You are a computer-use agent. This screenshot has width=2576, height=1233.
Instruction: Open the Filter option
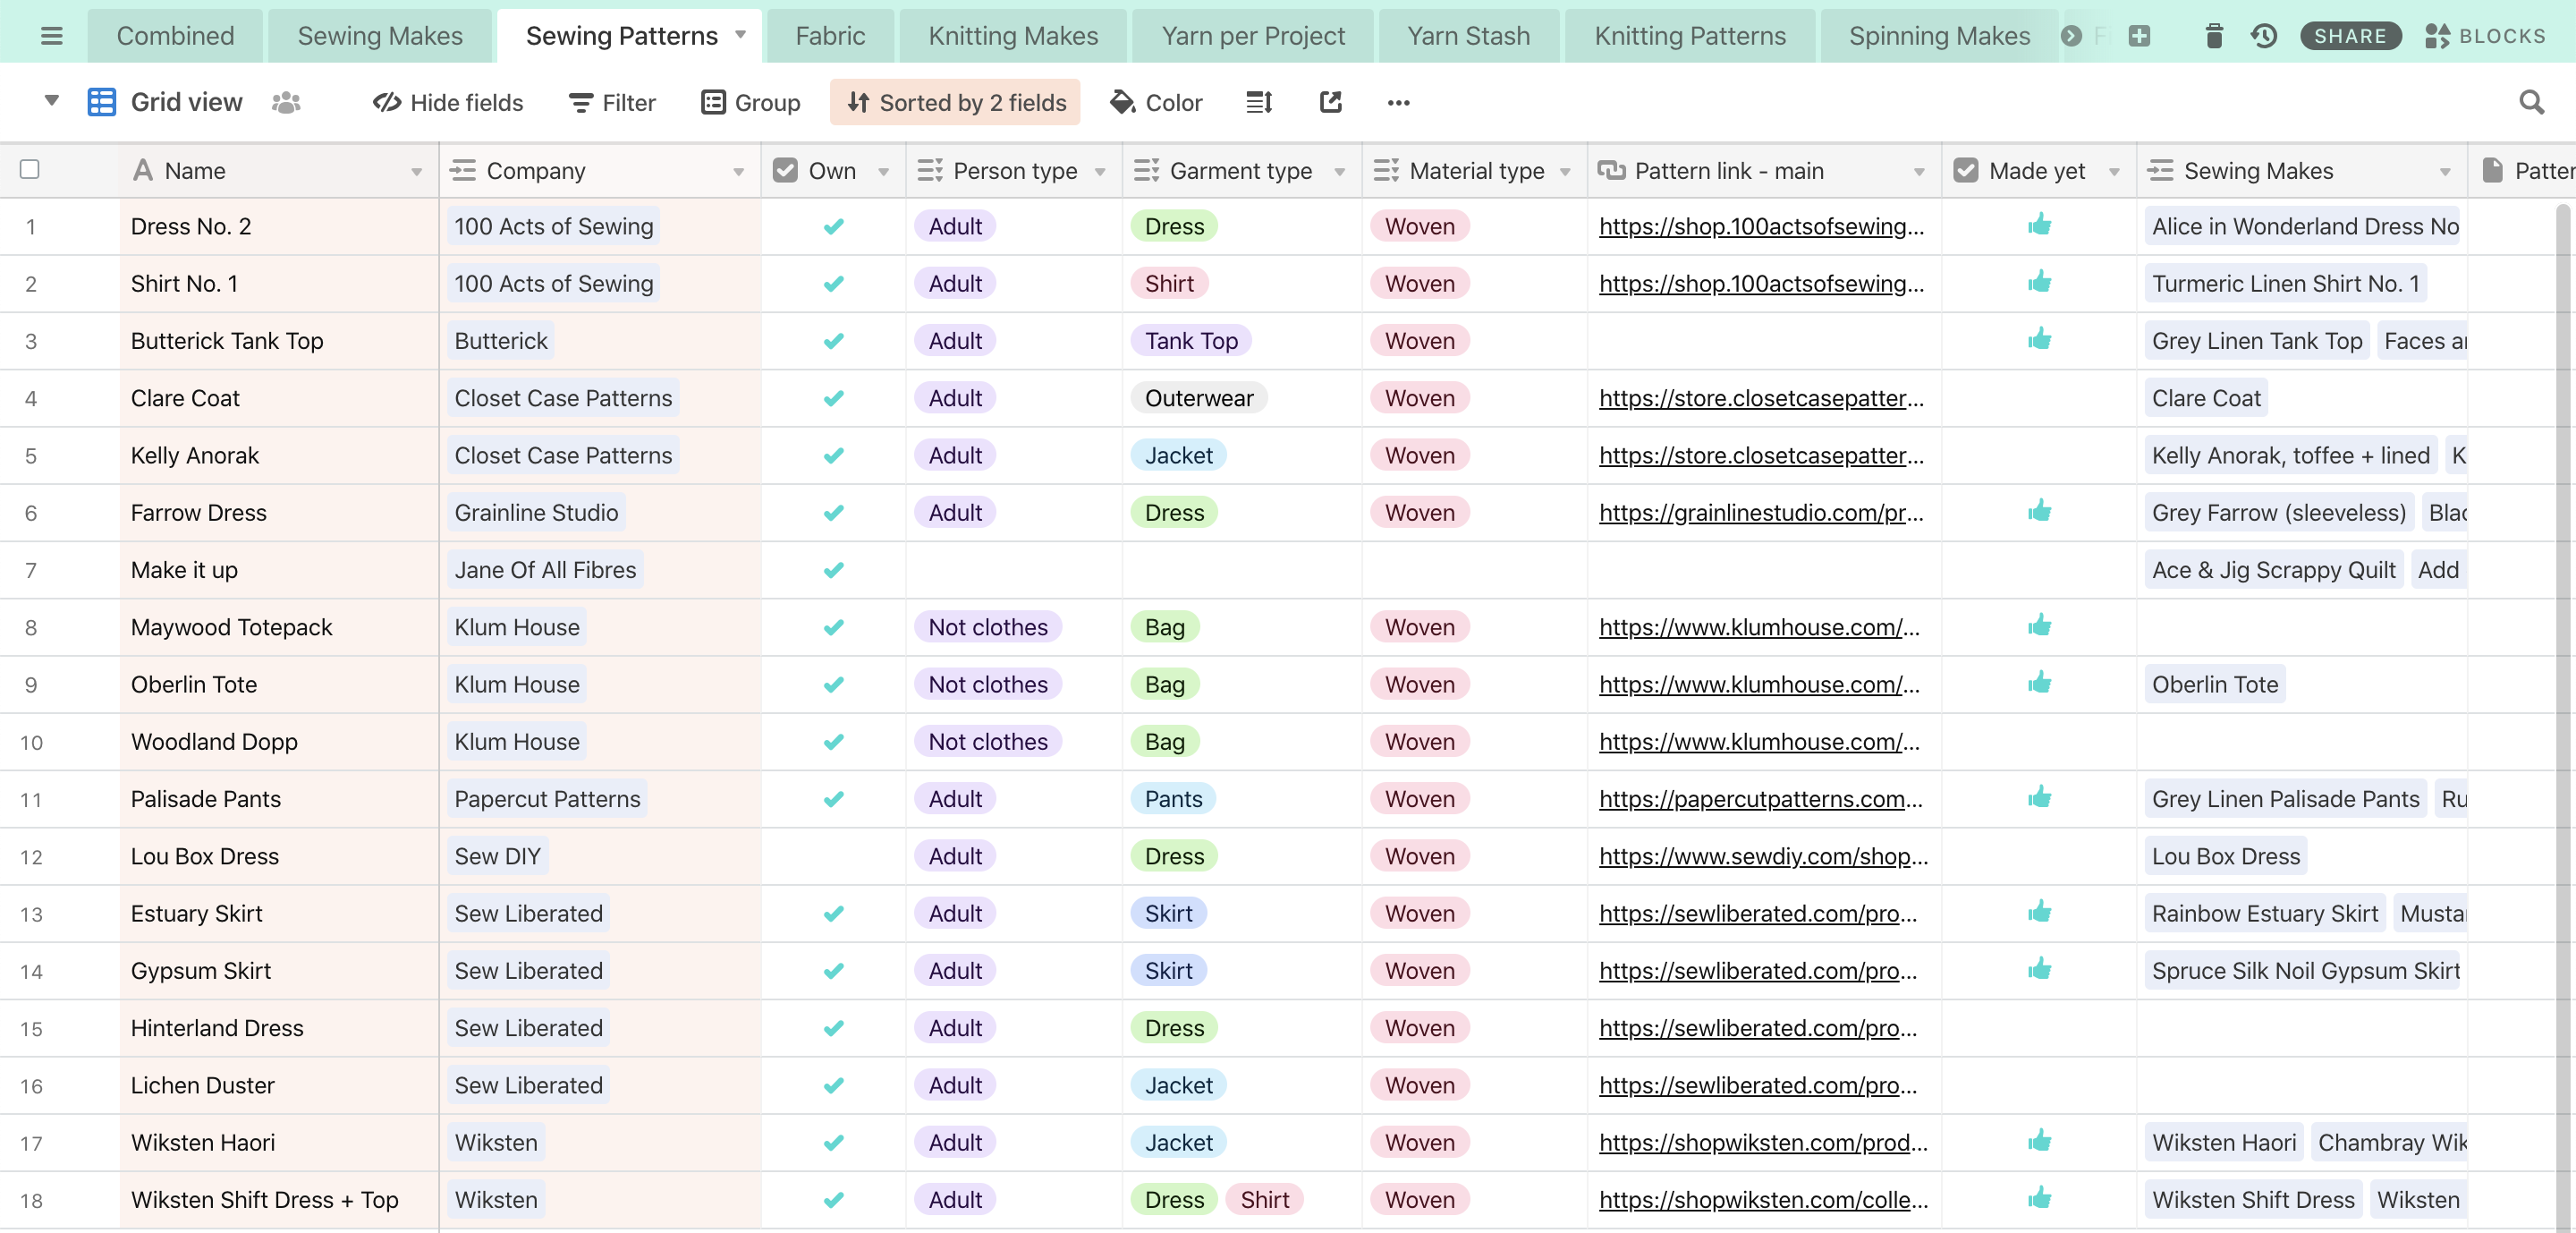tap(612, 102)
